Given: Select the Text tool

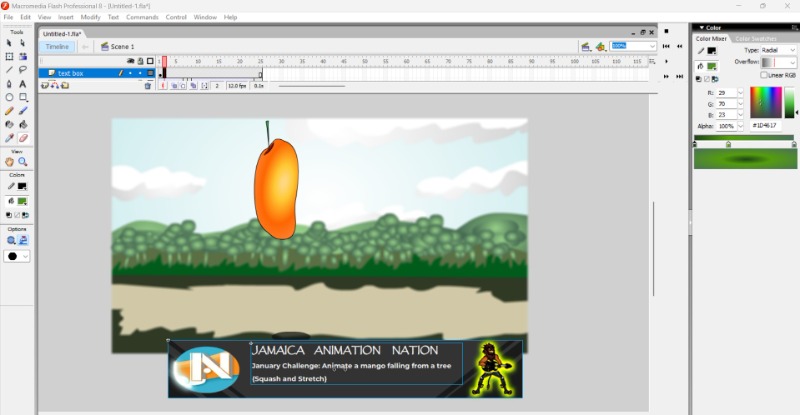Looking at the screenshot, I should [23, 84].
